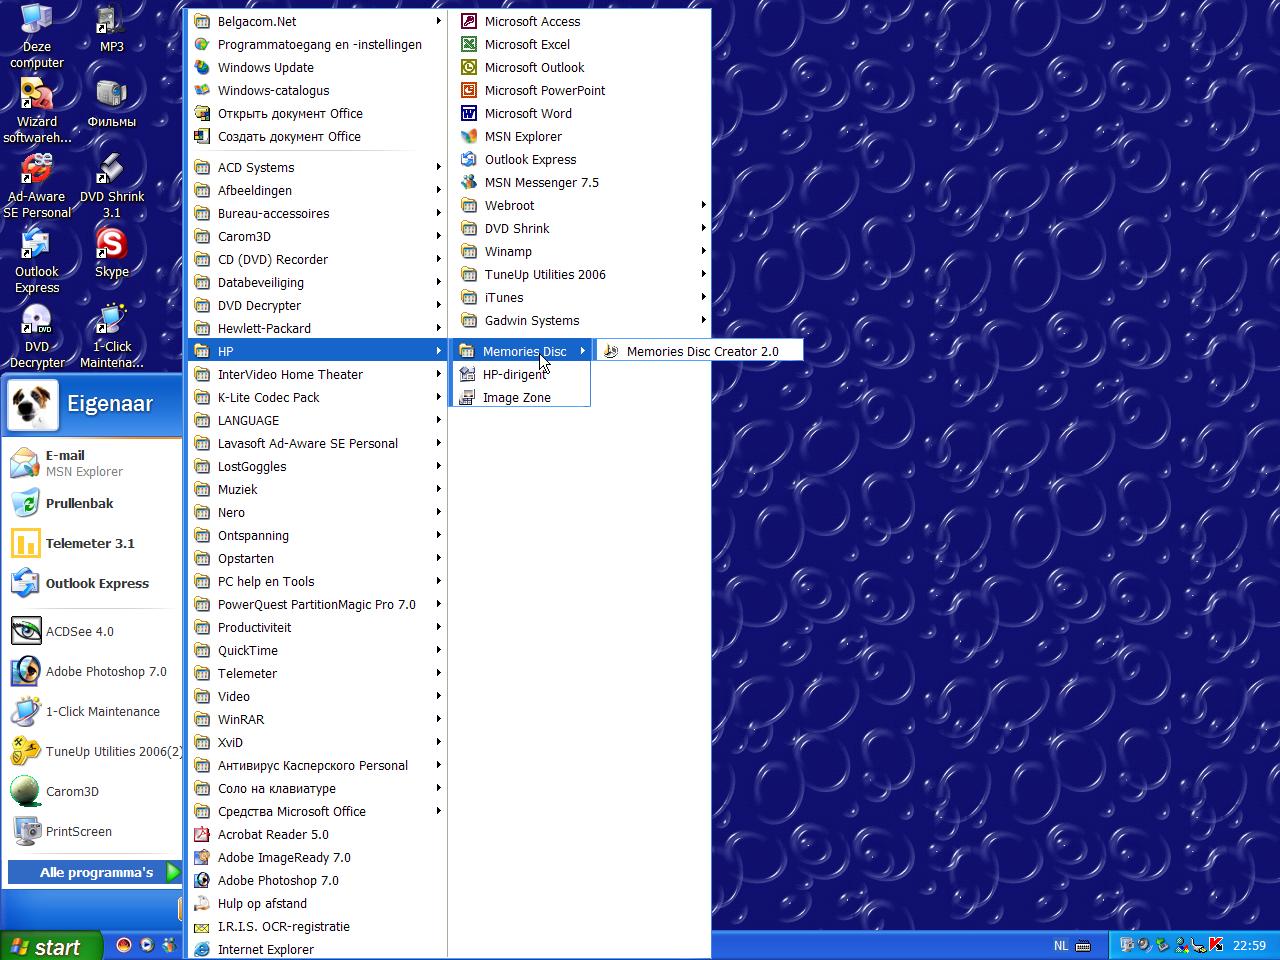The width and height of the screenshot is (1280, 960).
Task: Click the NL language indicator in taskbar
Action: (x=1061, y=945)
